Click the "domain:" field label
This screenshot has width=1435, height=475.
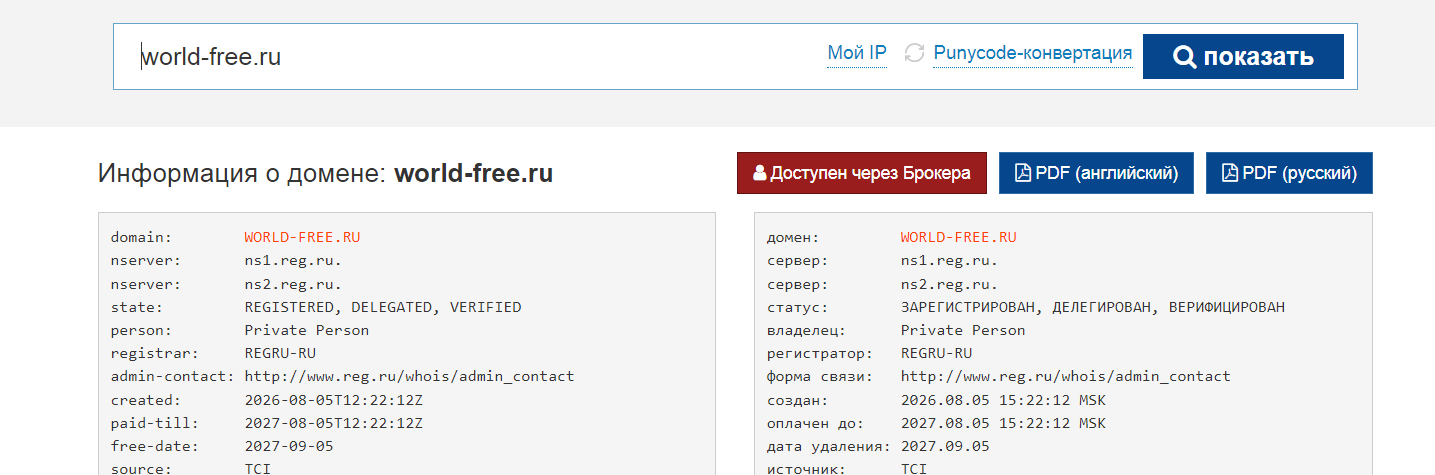[x=141, y=238]
